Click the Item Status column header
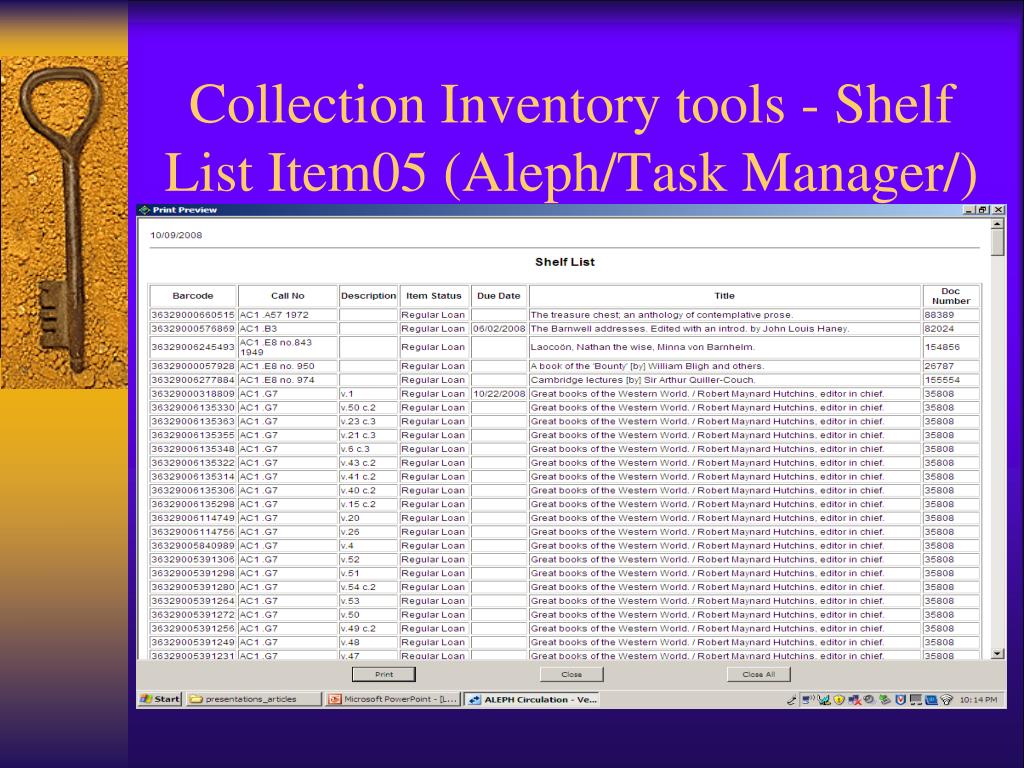Image resolution: width=1024 pixels, height=768 pixels. [x=434, y=296]
